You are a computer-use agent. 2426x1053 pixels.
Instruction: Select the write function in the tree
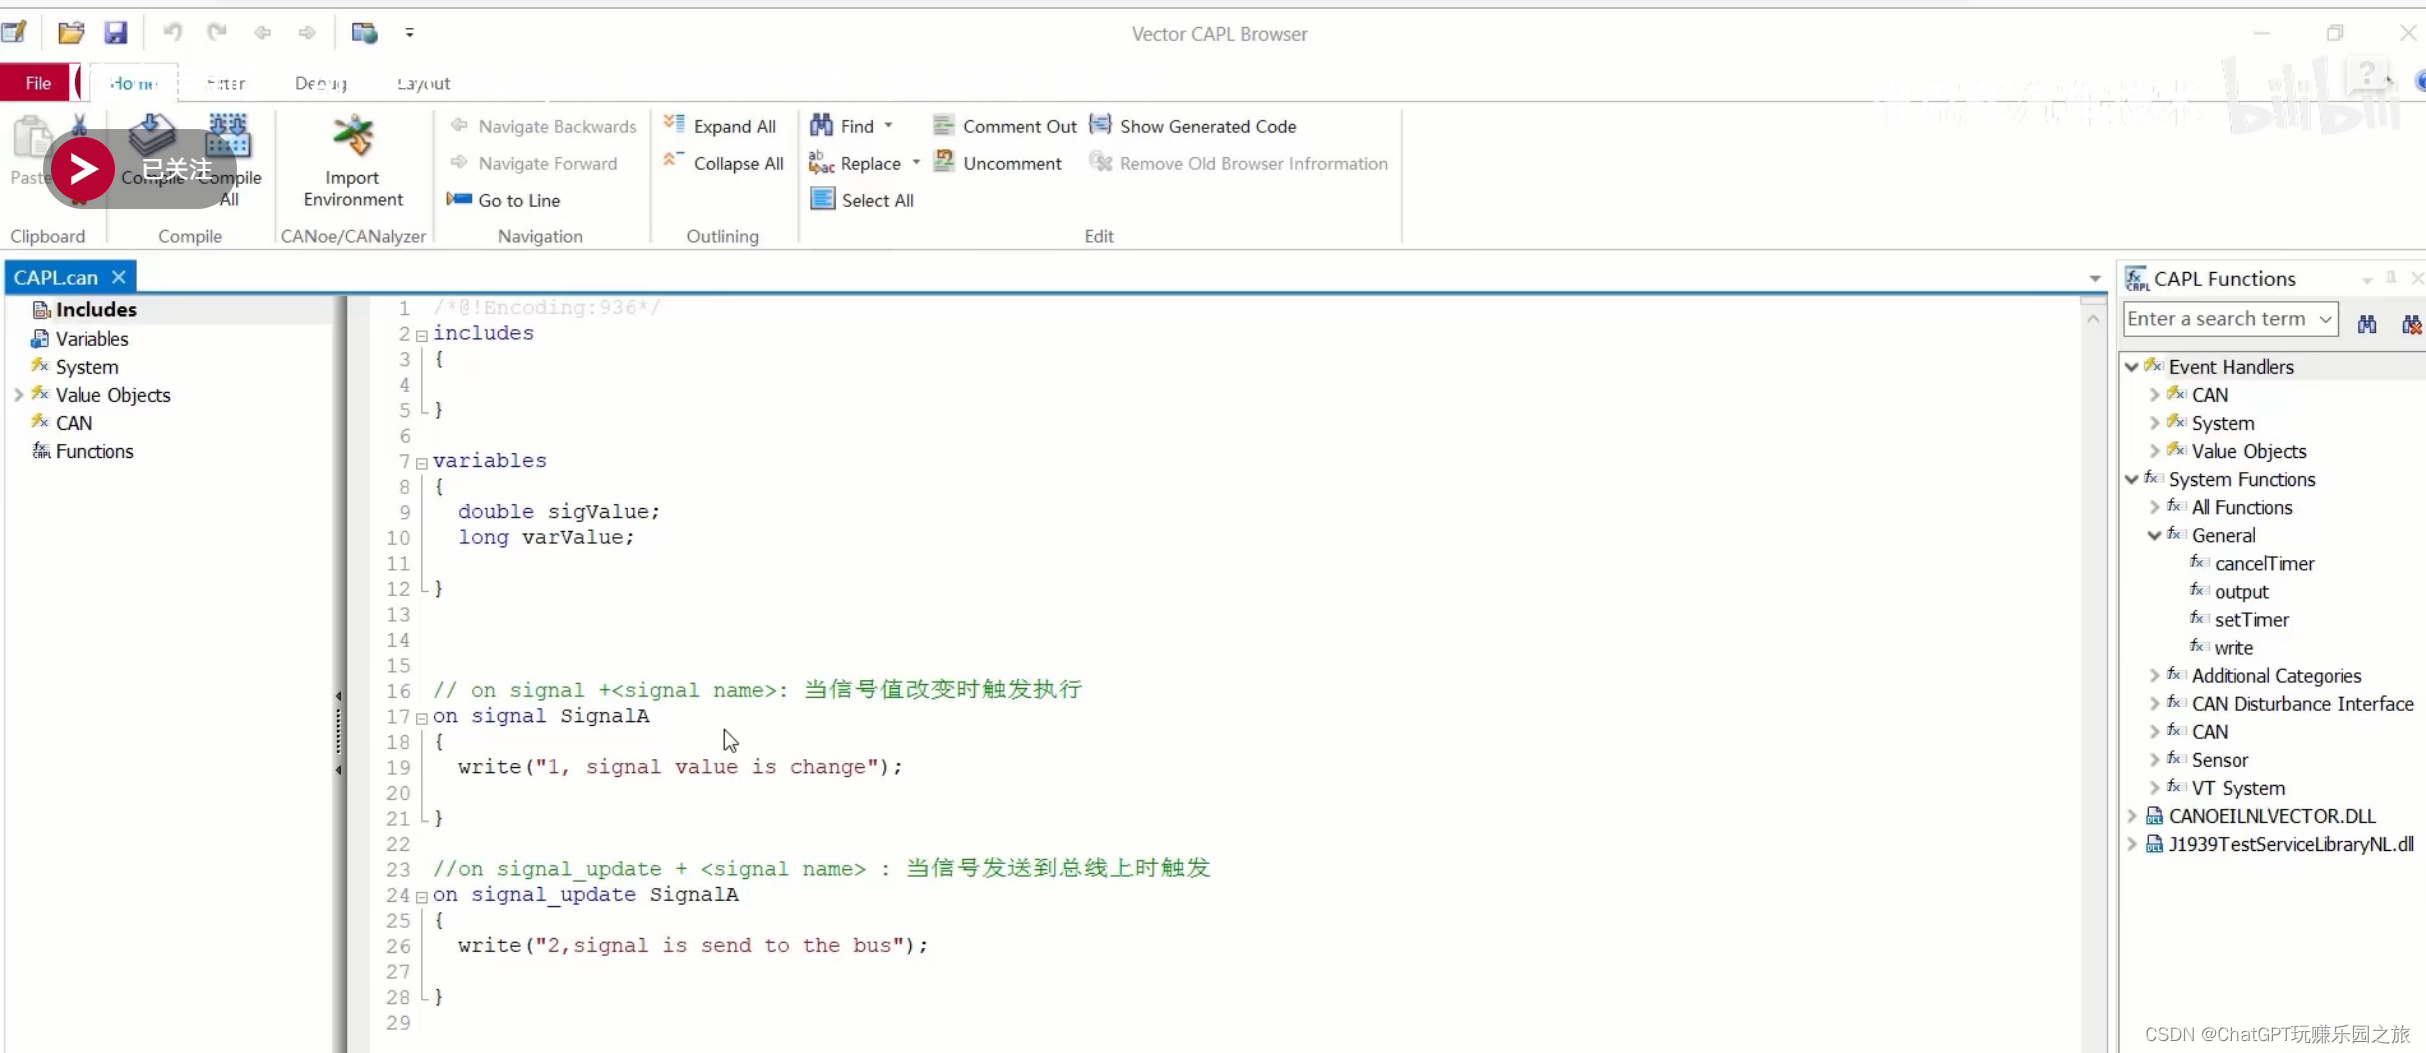point(2233,648)
